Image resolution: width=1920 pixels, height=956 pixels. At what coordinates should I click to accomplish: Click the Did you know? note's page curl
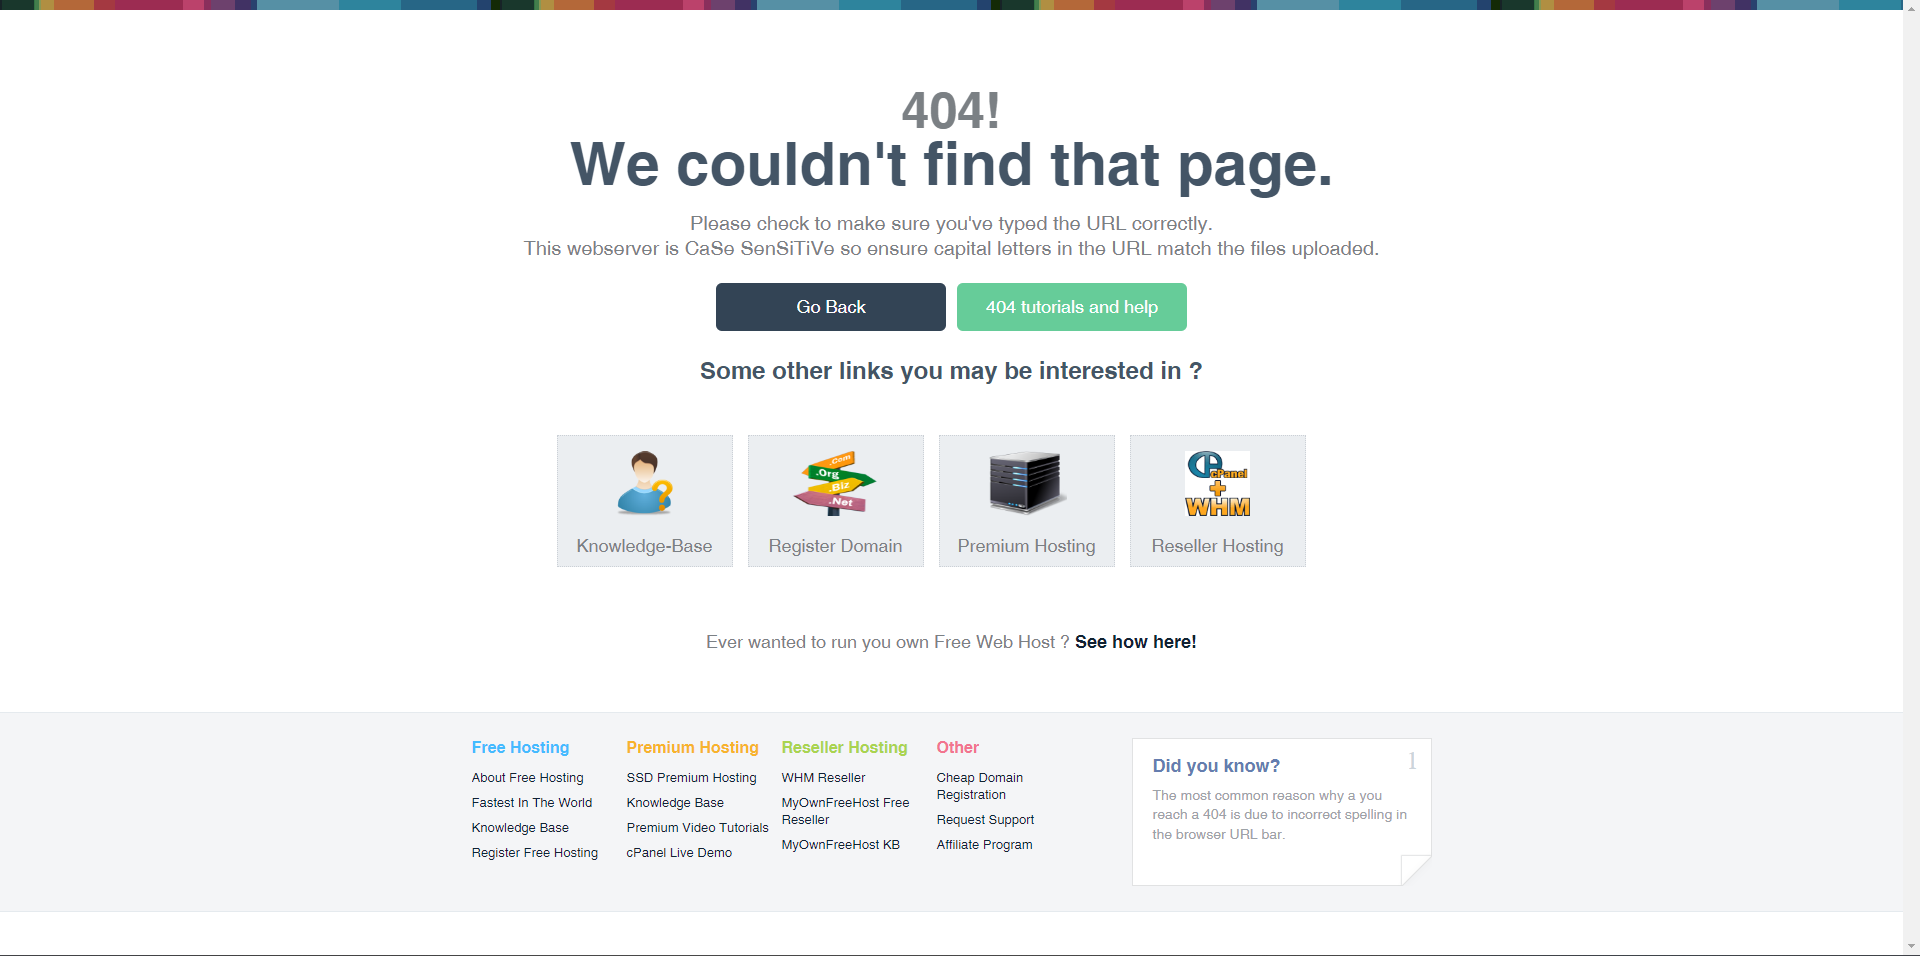[x=1415, y=869]
